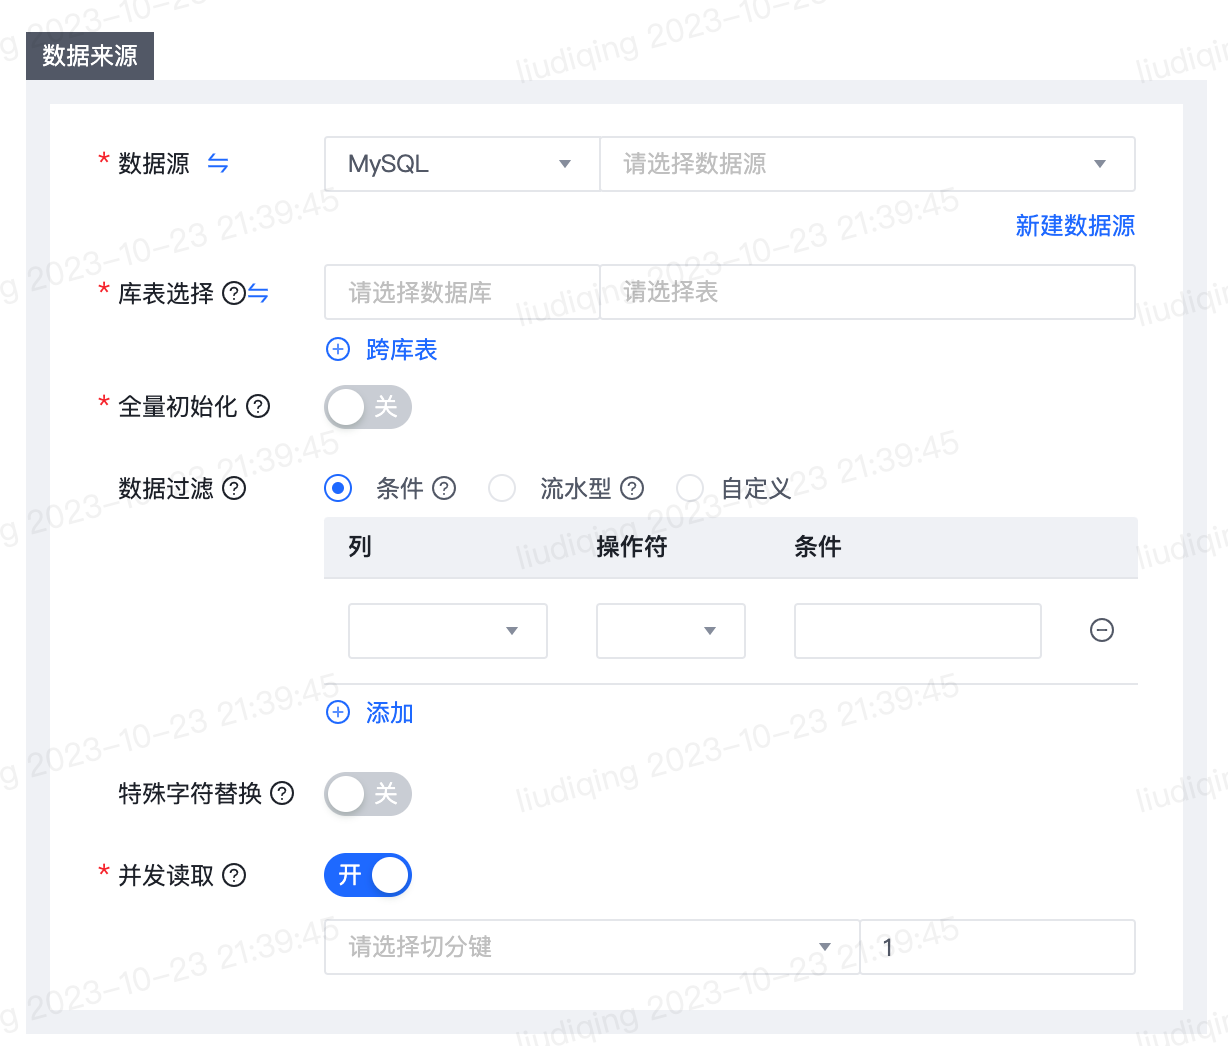Screen dimensions: 1228x1046
Task: Click help icon beside 特殊字符替换
Action: click(x=283, y=793)
